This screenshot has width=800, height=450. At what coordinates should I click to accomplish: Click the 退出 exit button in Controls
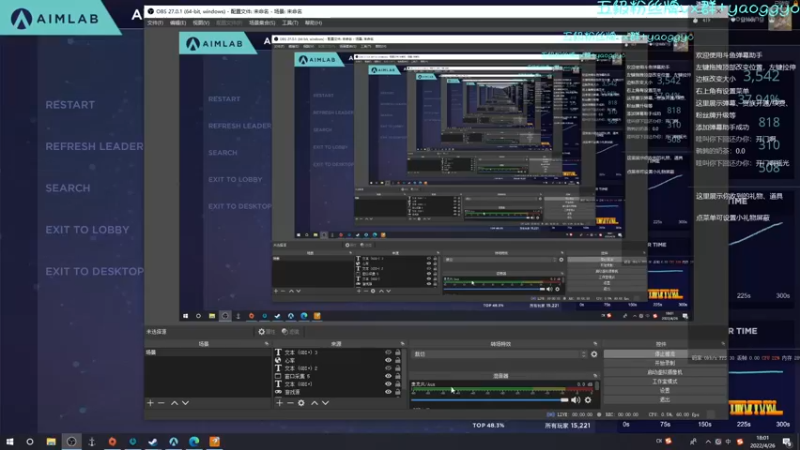[x=664, y=399]
